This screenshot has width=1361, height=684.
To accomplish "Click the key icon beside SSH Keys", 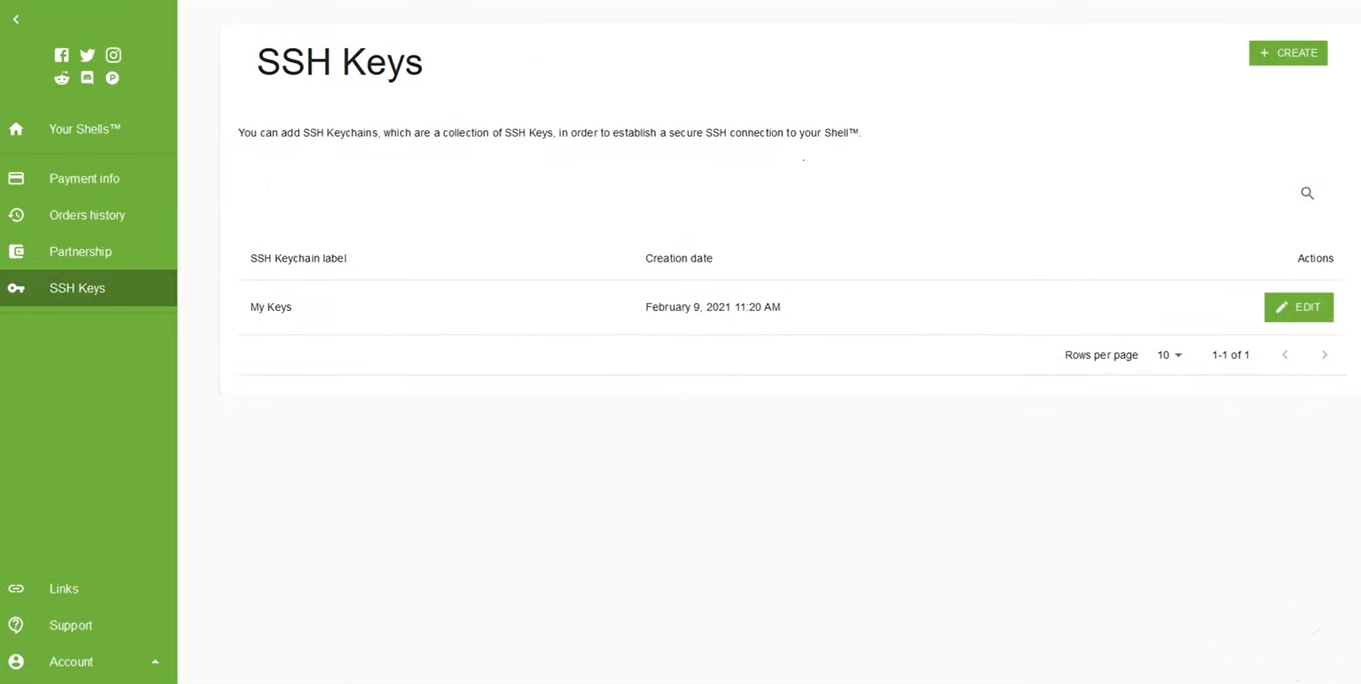I will pos(16,288).
